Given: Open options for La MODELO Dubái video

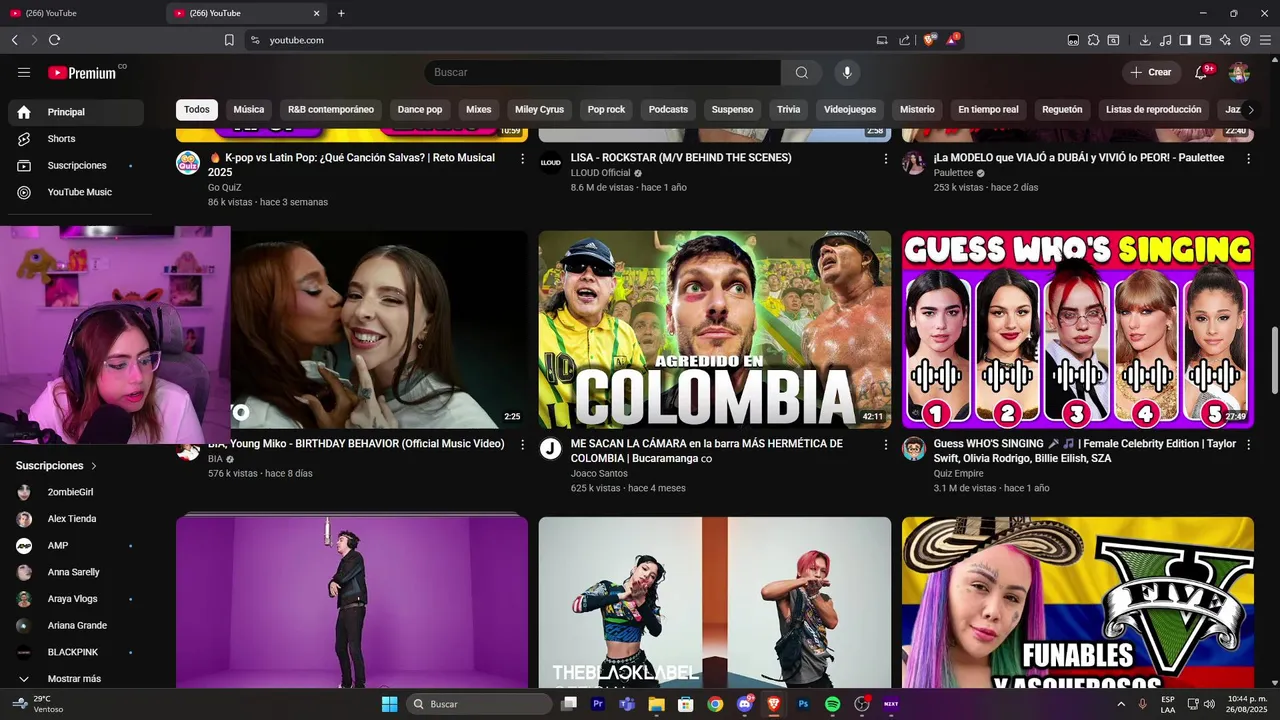Looking at the screenshot, I should click(1248, 158).
